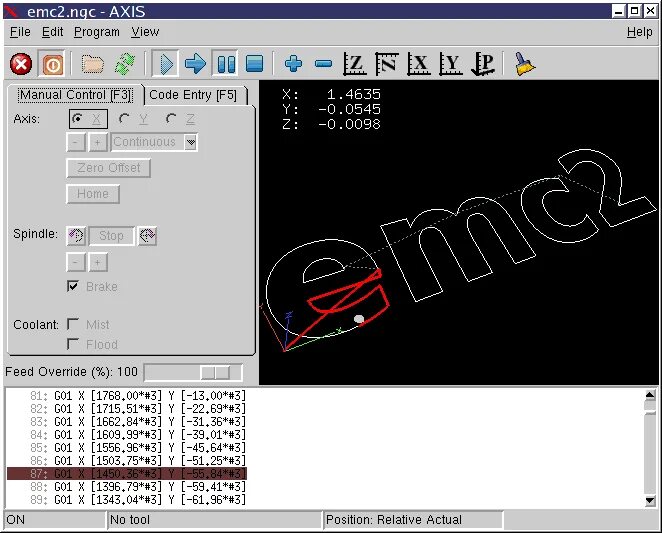Jog axis negative with minus button
Screen dimensions: 662x533
click(76, 142)
